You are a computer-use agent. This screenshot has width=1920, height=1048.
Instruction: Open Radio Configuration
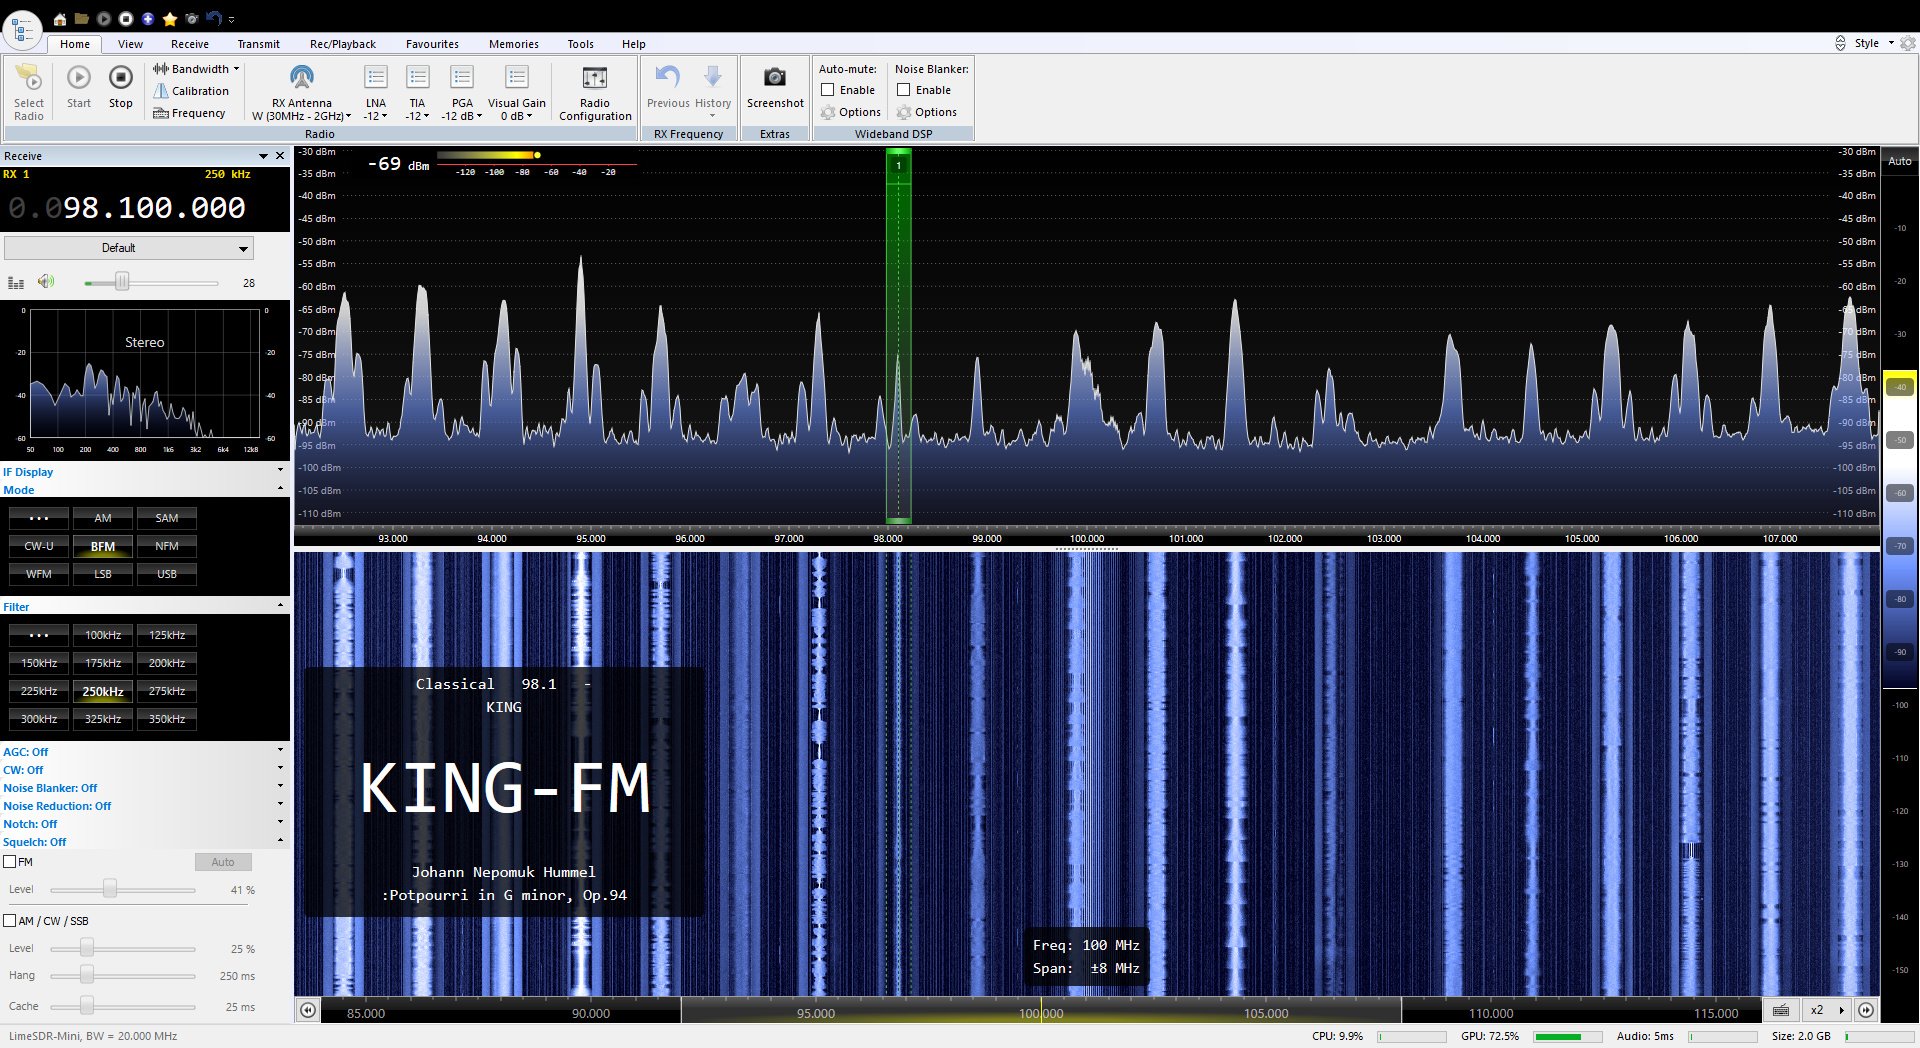click(x=595, y=92)
